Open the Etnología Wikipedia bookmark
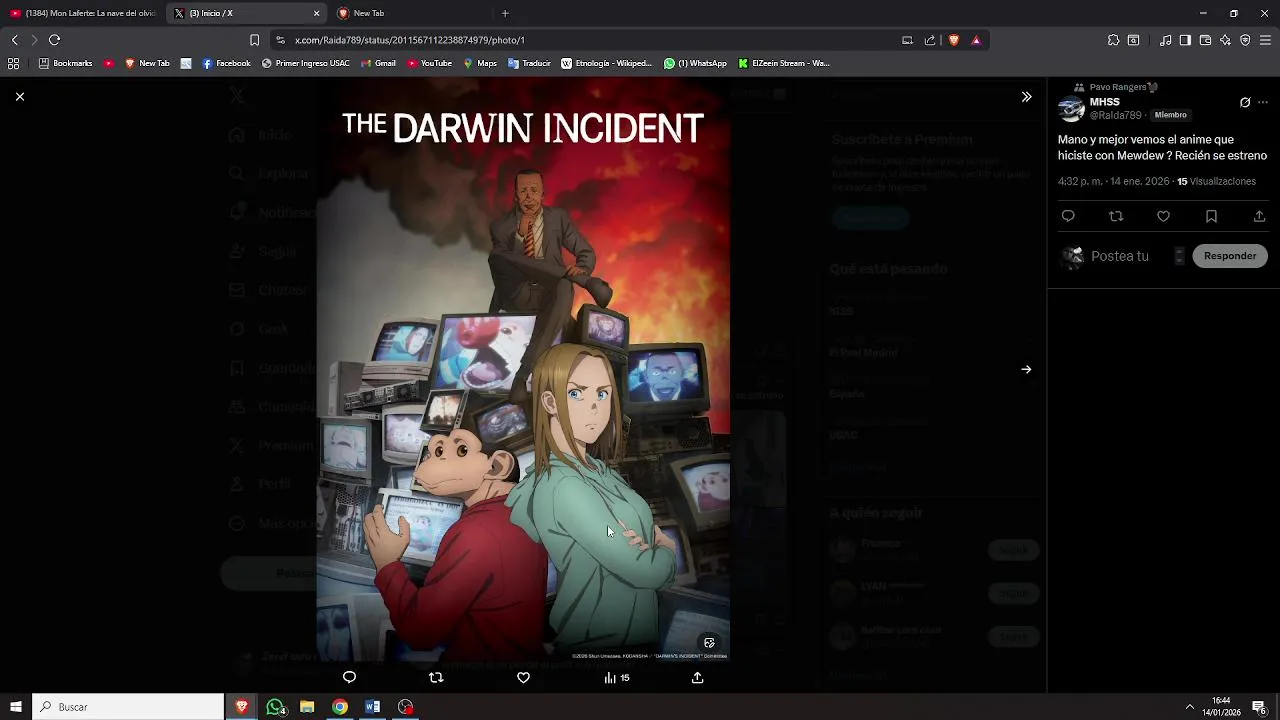1280x720 pixels. point(607,63)
